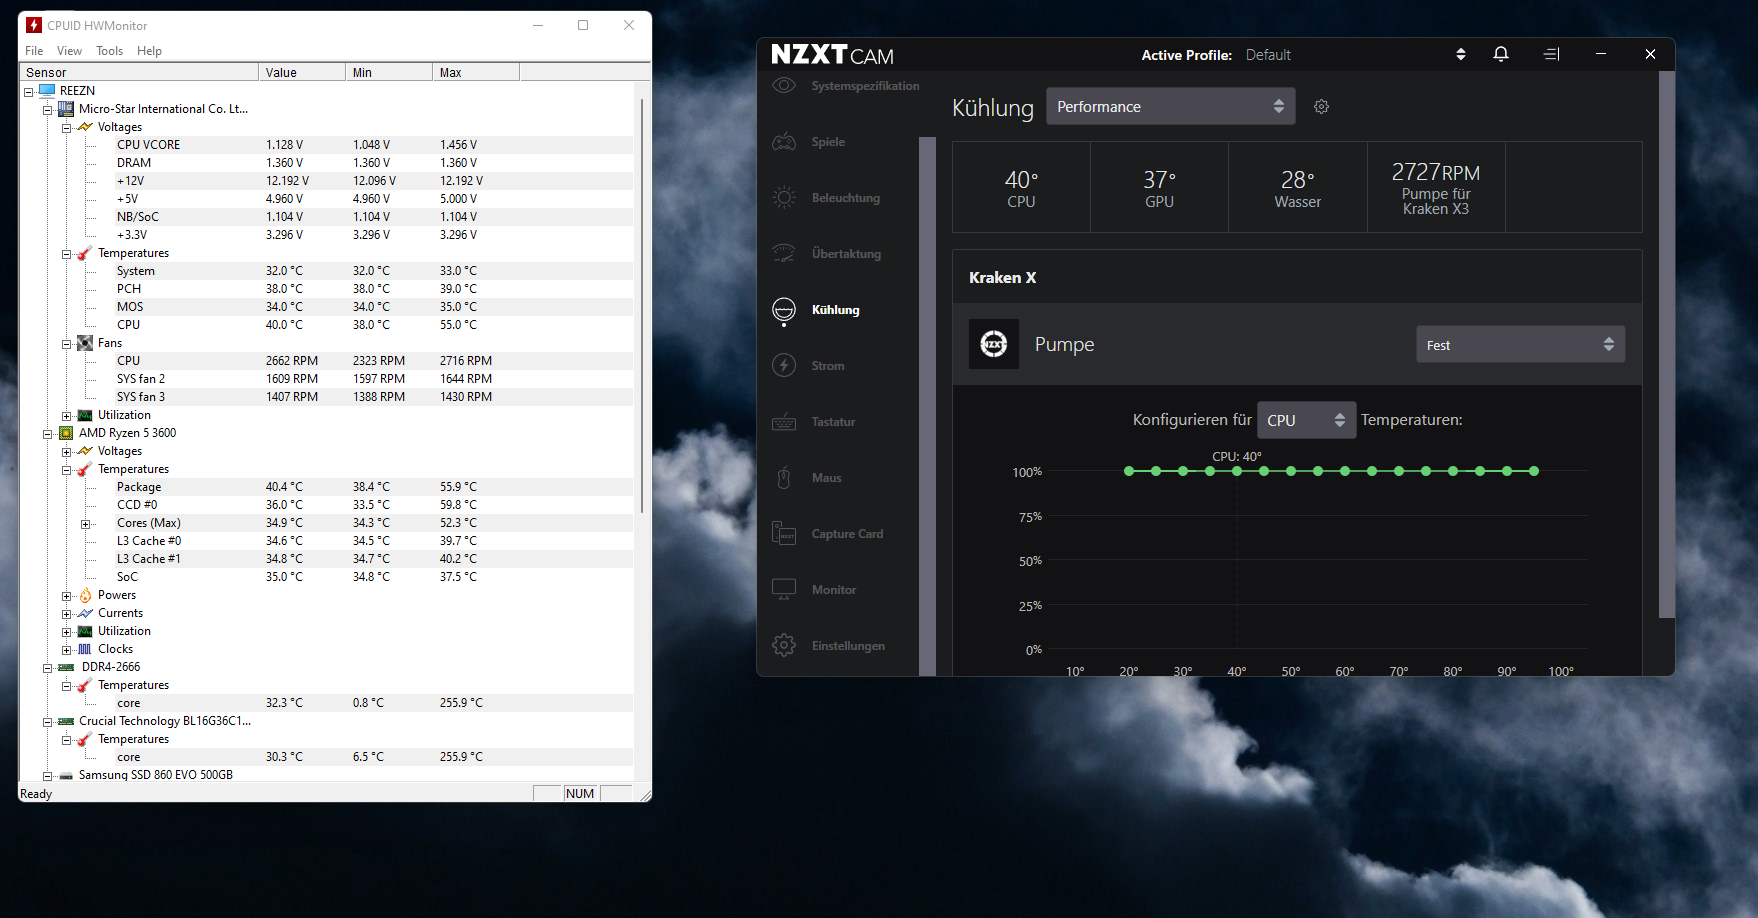Screen dimensions: 1758x918
Task: Open the Spiele gamepad icon in NZXT CAM
Action: coord(784,142)
